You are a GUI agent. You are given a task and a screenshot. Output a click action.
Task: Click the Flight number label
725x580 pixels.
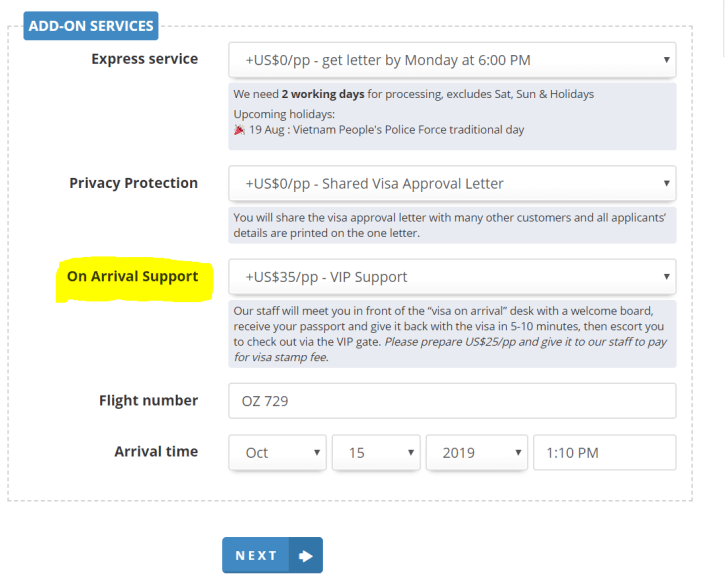pyautogui.click(x=148, y=400)
